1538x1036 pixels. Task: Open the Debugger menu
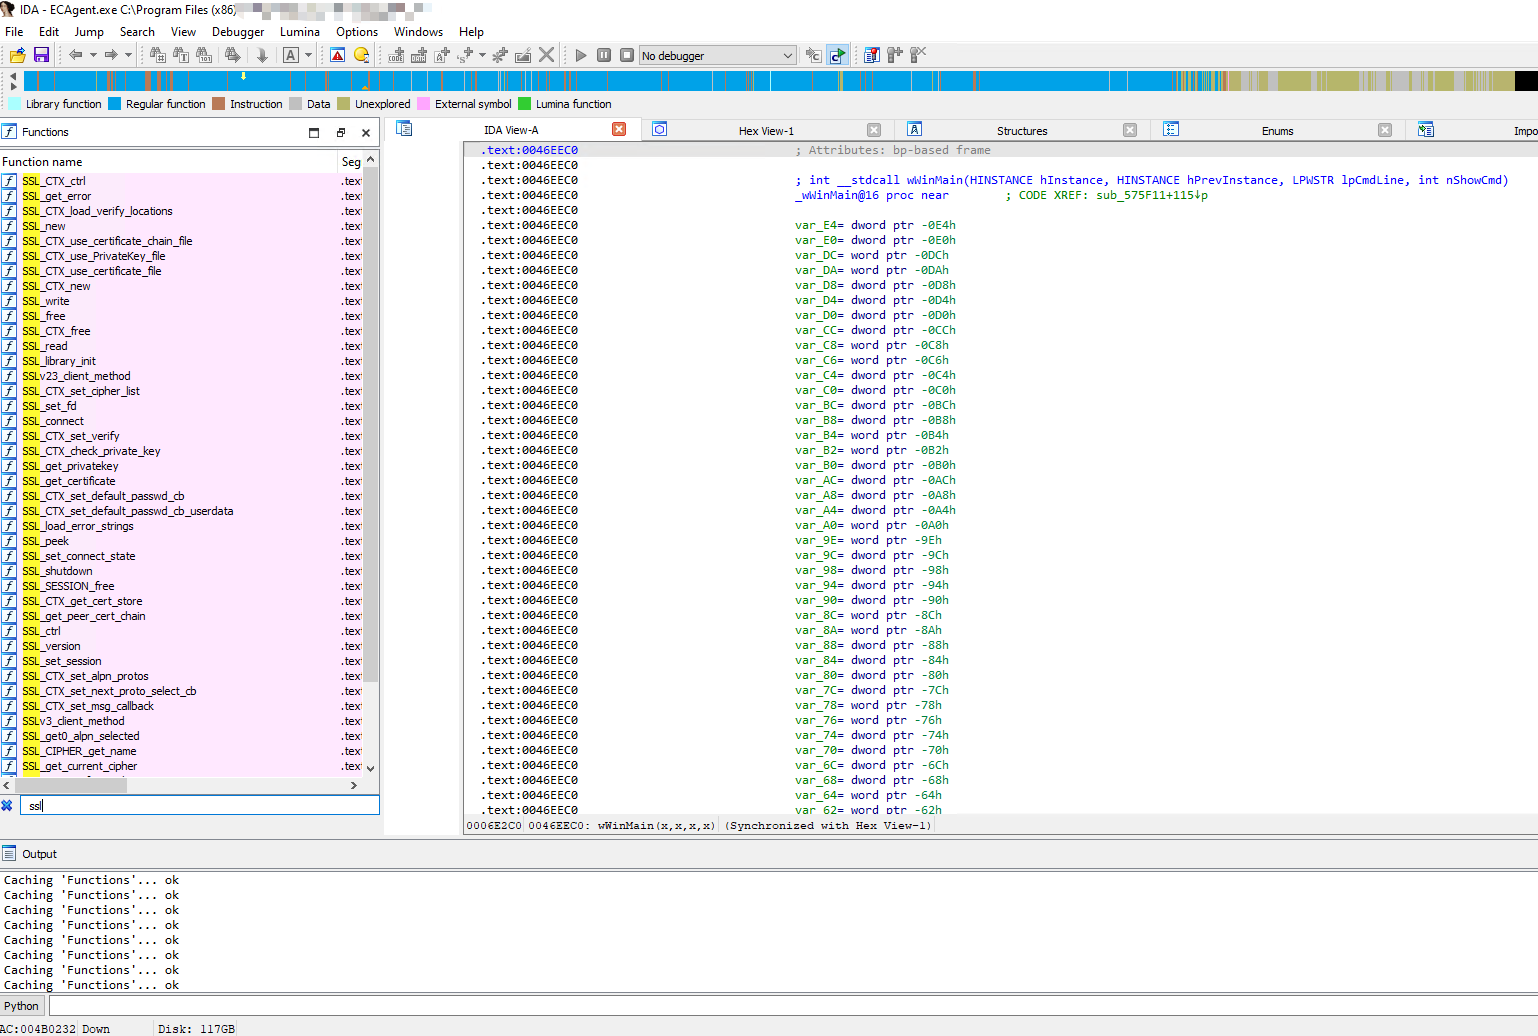click(238, 32)
